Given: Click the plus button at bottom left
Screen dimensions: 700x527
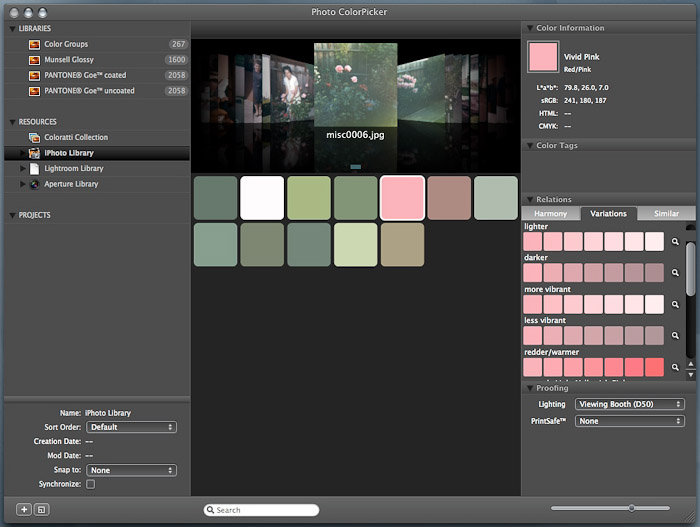Looking at the screenshot, I should tap(24, 509).
